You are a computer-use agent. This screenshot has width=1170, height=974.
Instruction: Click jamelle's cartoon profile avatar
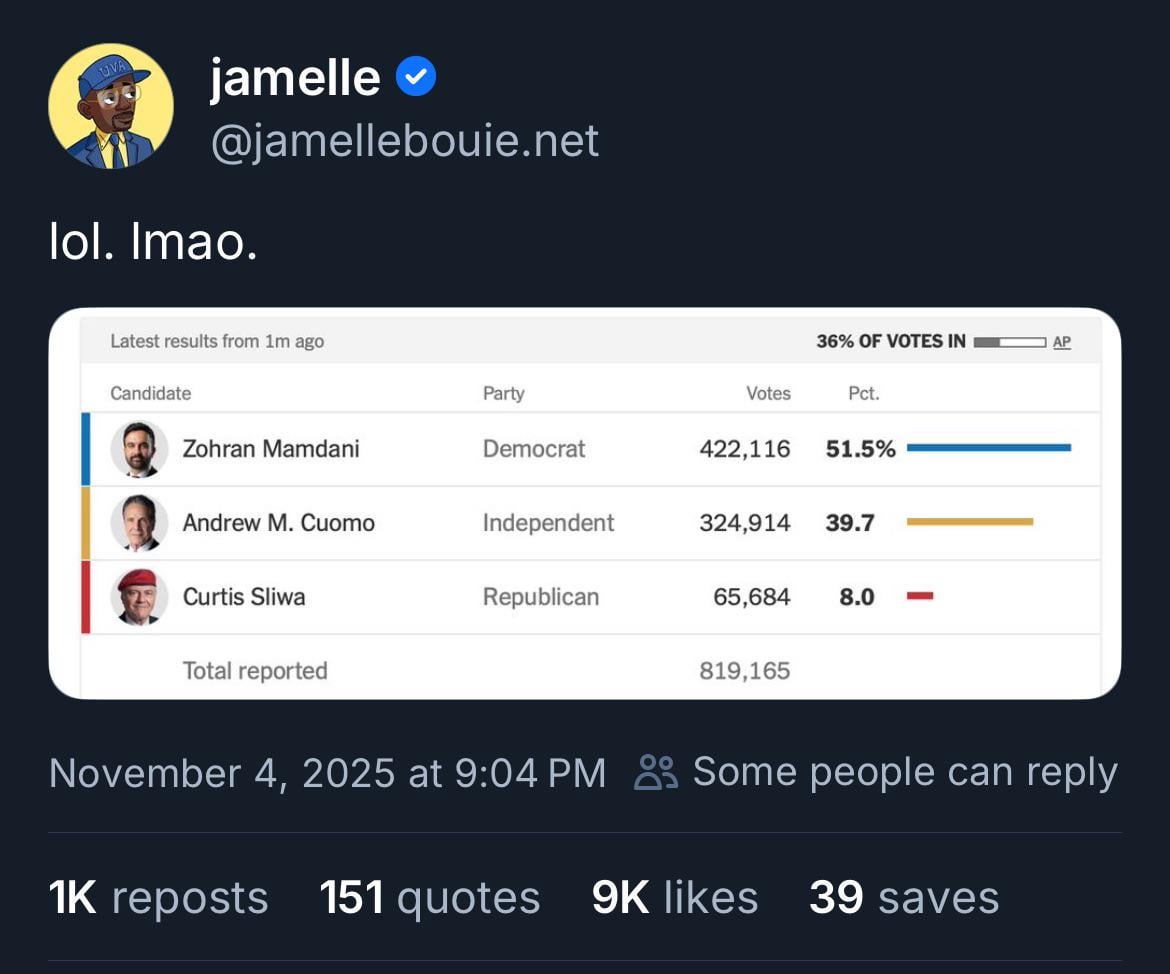click(x=111, y=107)
